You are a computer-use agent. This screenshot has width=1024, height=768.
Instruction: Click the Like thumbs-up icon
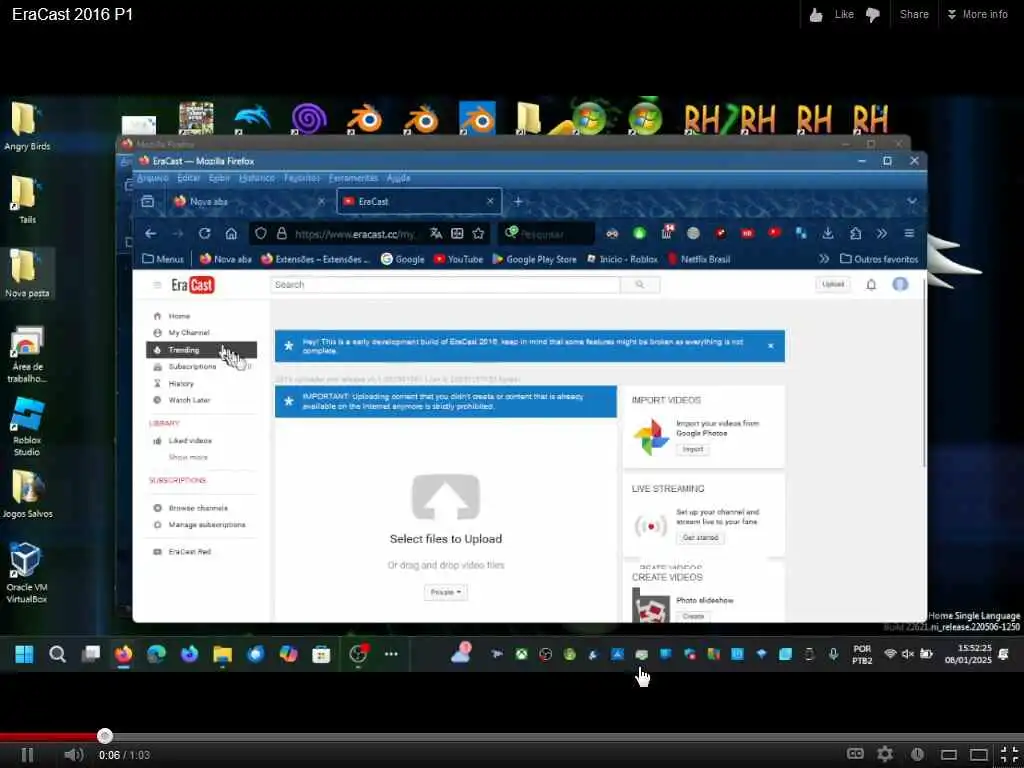816,15
